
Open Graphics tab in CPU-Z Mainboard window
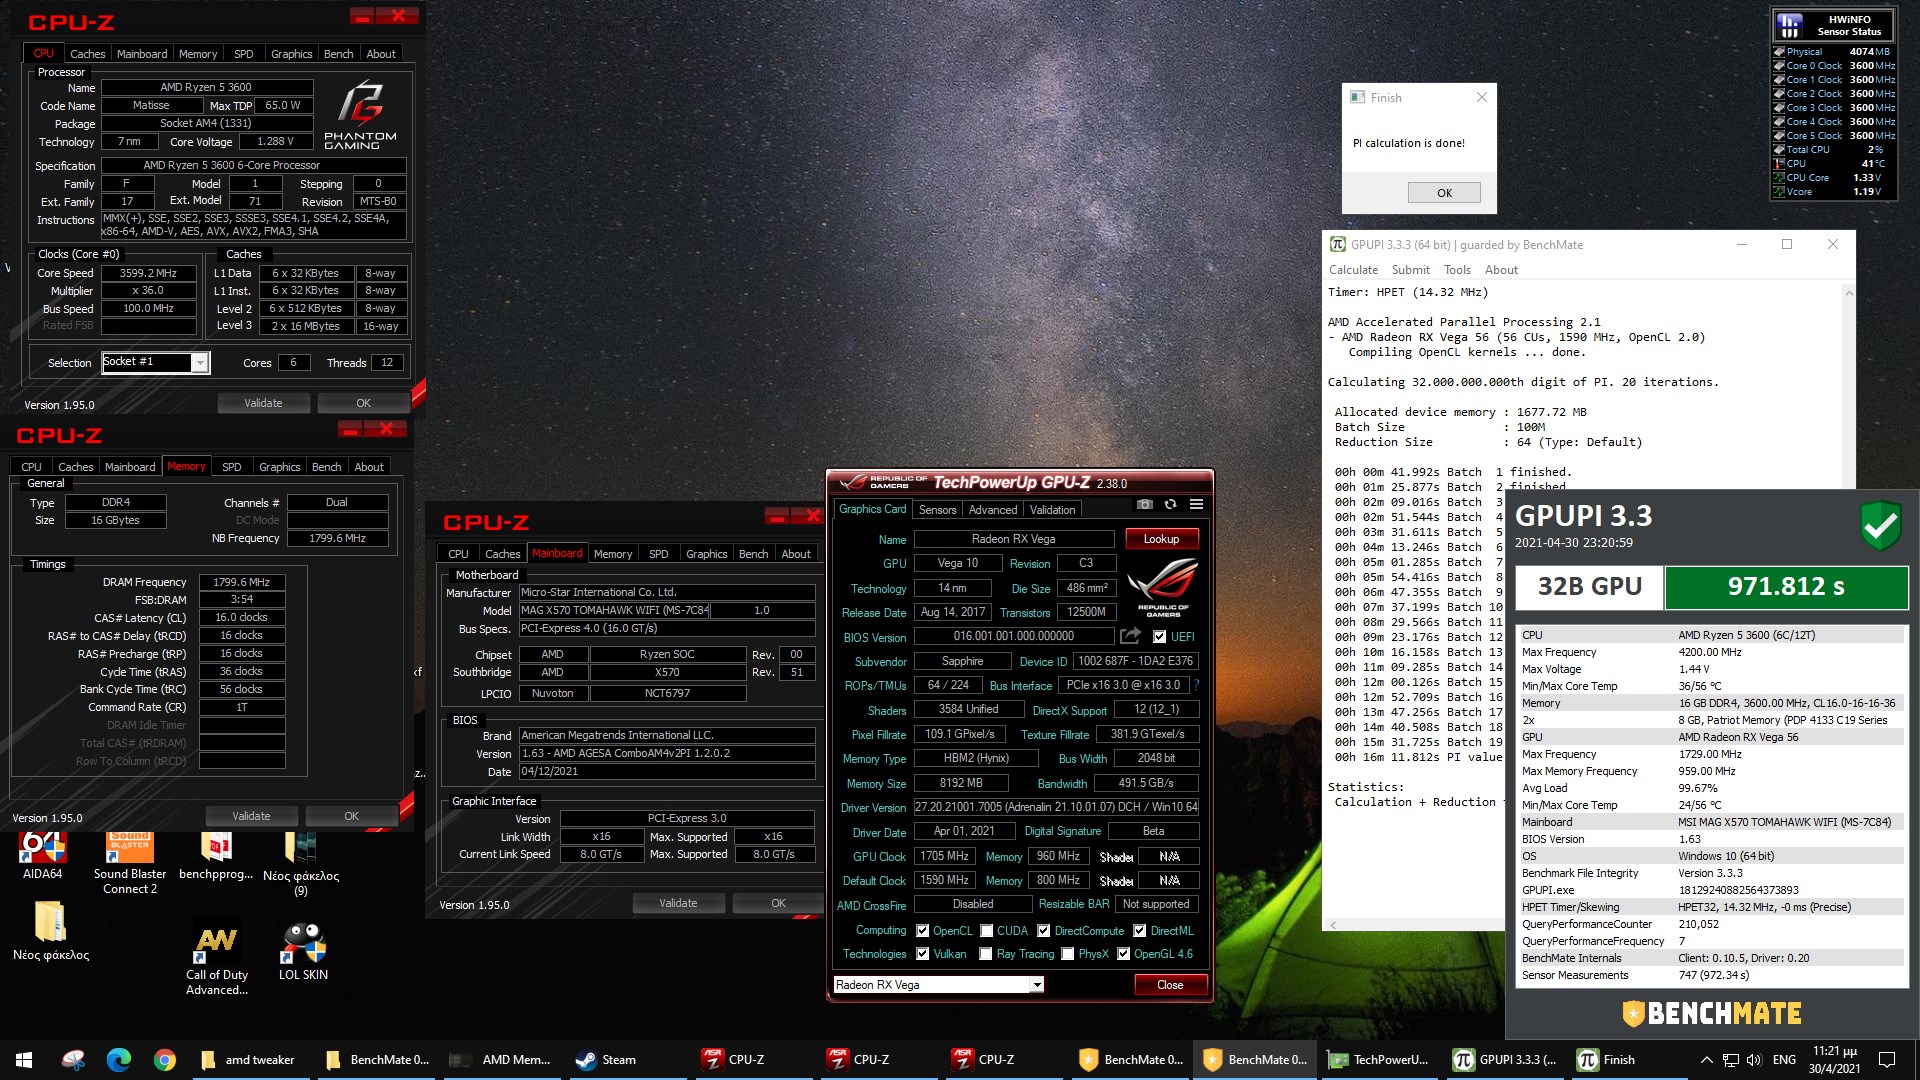click(x=706, y=554)
